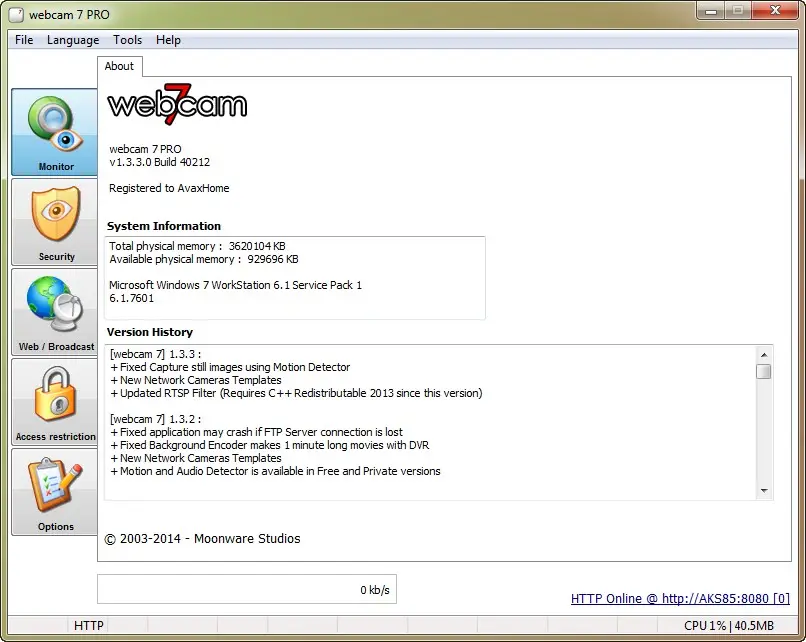This screenshot has width=806, height=642.
Task: Open the File menu
Action: click(24, 40)
